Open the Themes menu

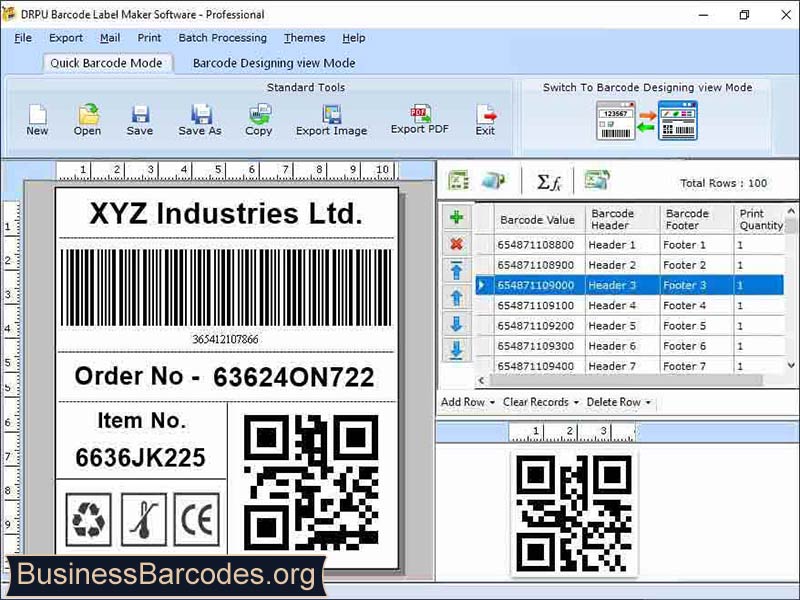(x=304, y=38)
